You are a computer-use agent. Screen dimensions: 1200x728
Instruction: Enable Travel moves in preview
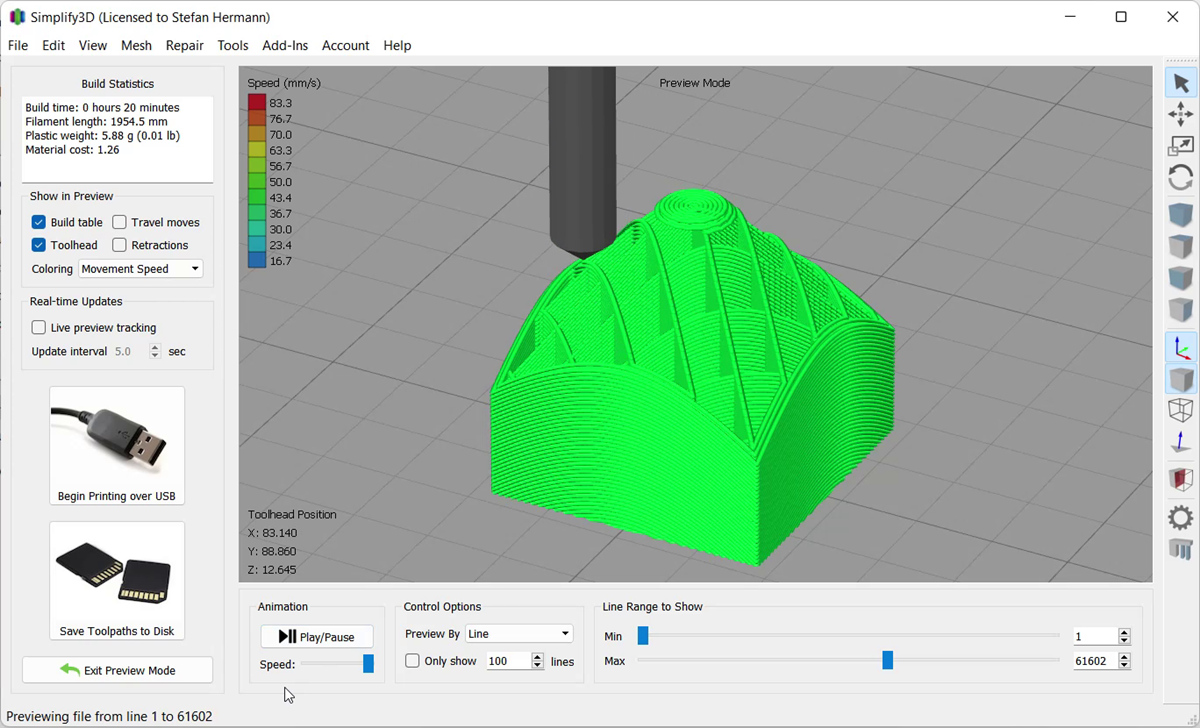click(x=120, y=222)
